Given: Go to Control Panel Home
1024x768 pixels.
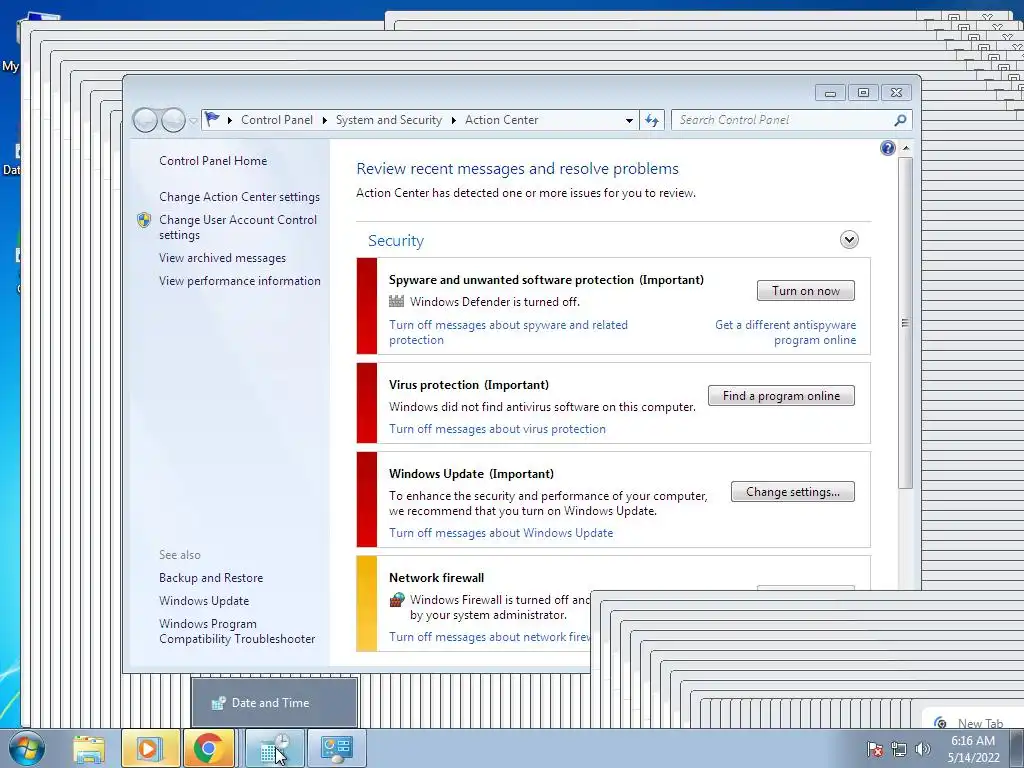Looking at the screenshot, I should (213, 161).
